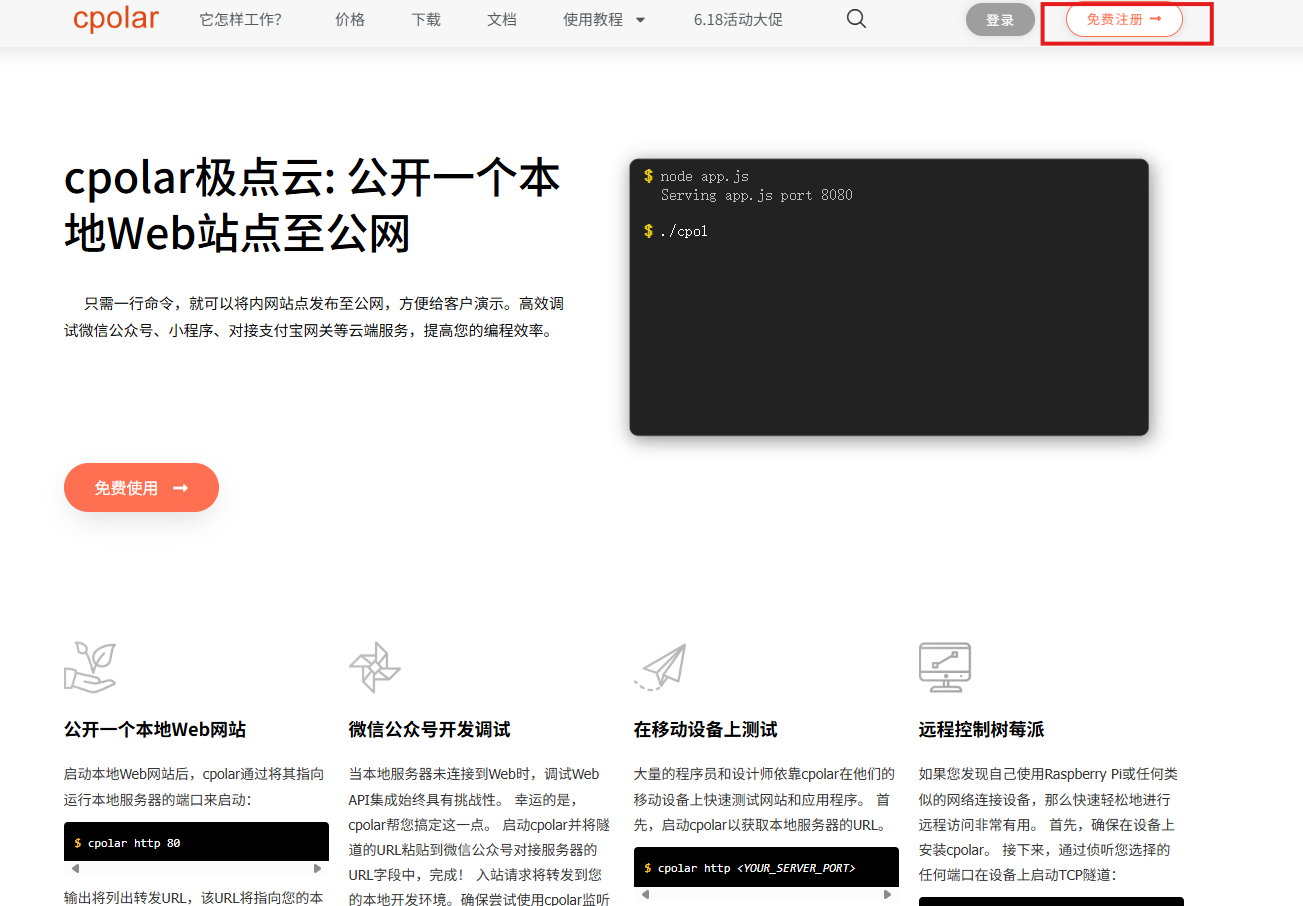Click the horizontal scrollbar under cpolar http 80
Image resolution: width=1303 pixels, height=906 pixels.
pos(196,869)
